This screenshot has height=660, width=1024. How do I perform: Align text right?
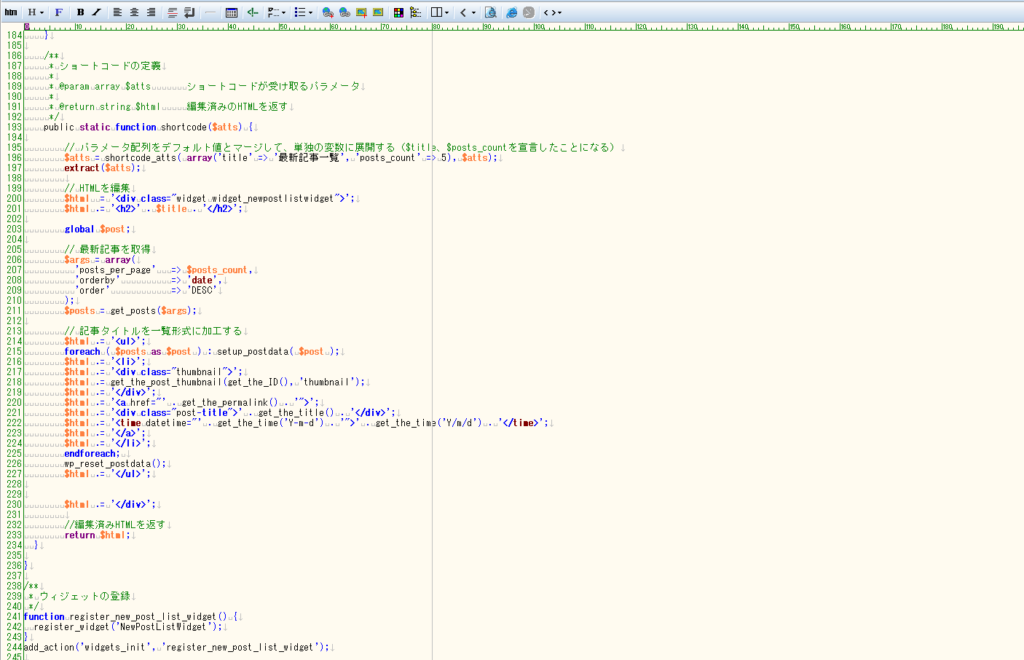(152, 12)
